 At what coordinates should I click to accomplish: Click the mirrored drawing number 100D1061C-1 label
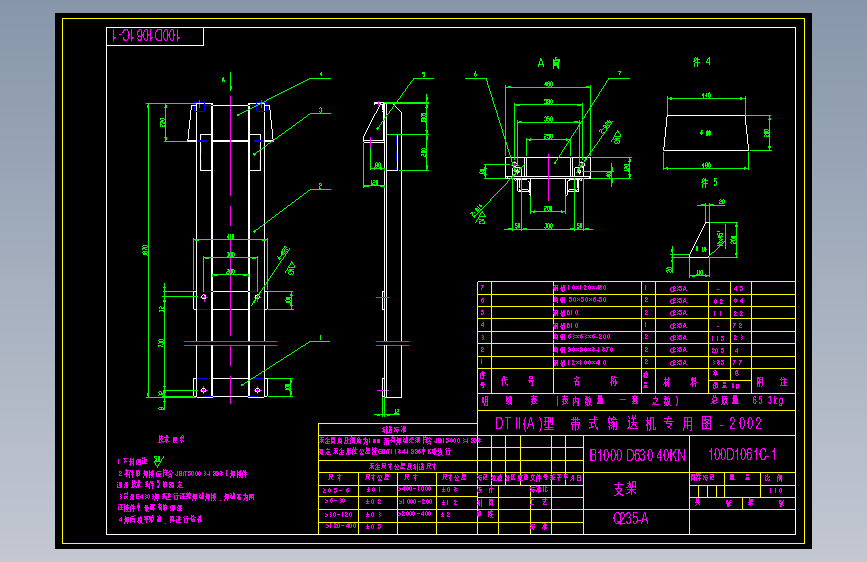[147, 35]
